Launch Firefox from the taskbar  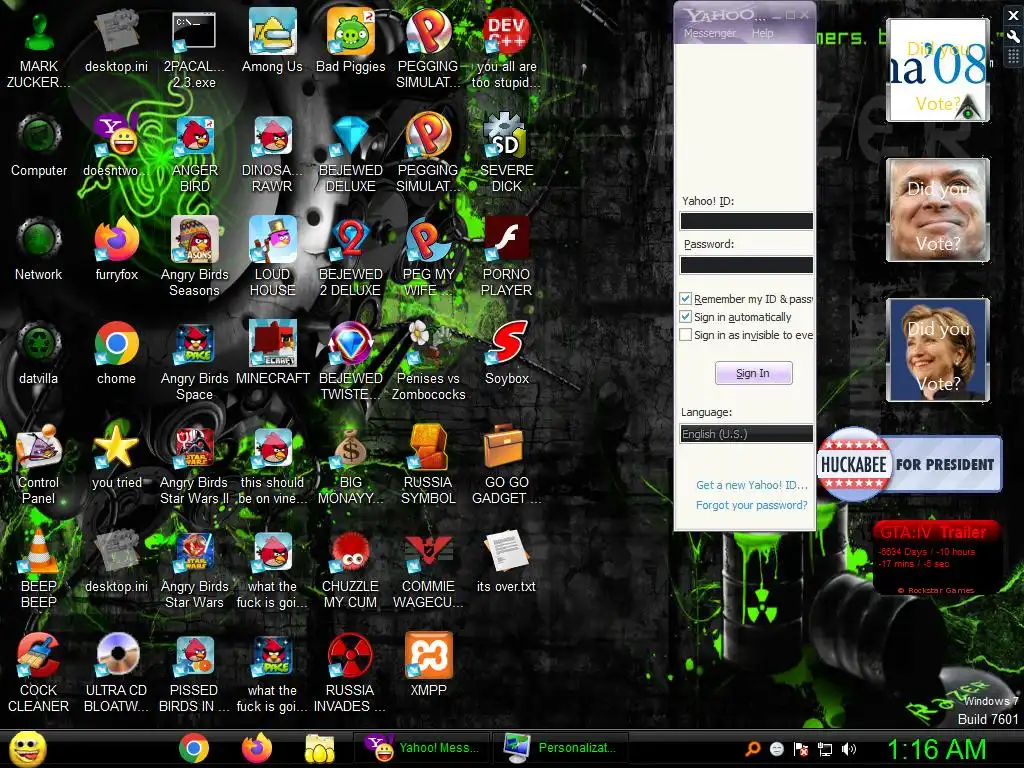[x=257, y=748]
